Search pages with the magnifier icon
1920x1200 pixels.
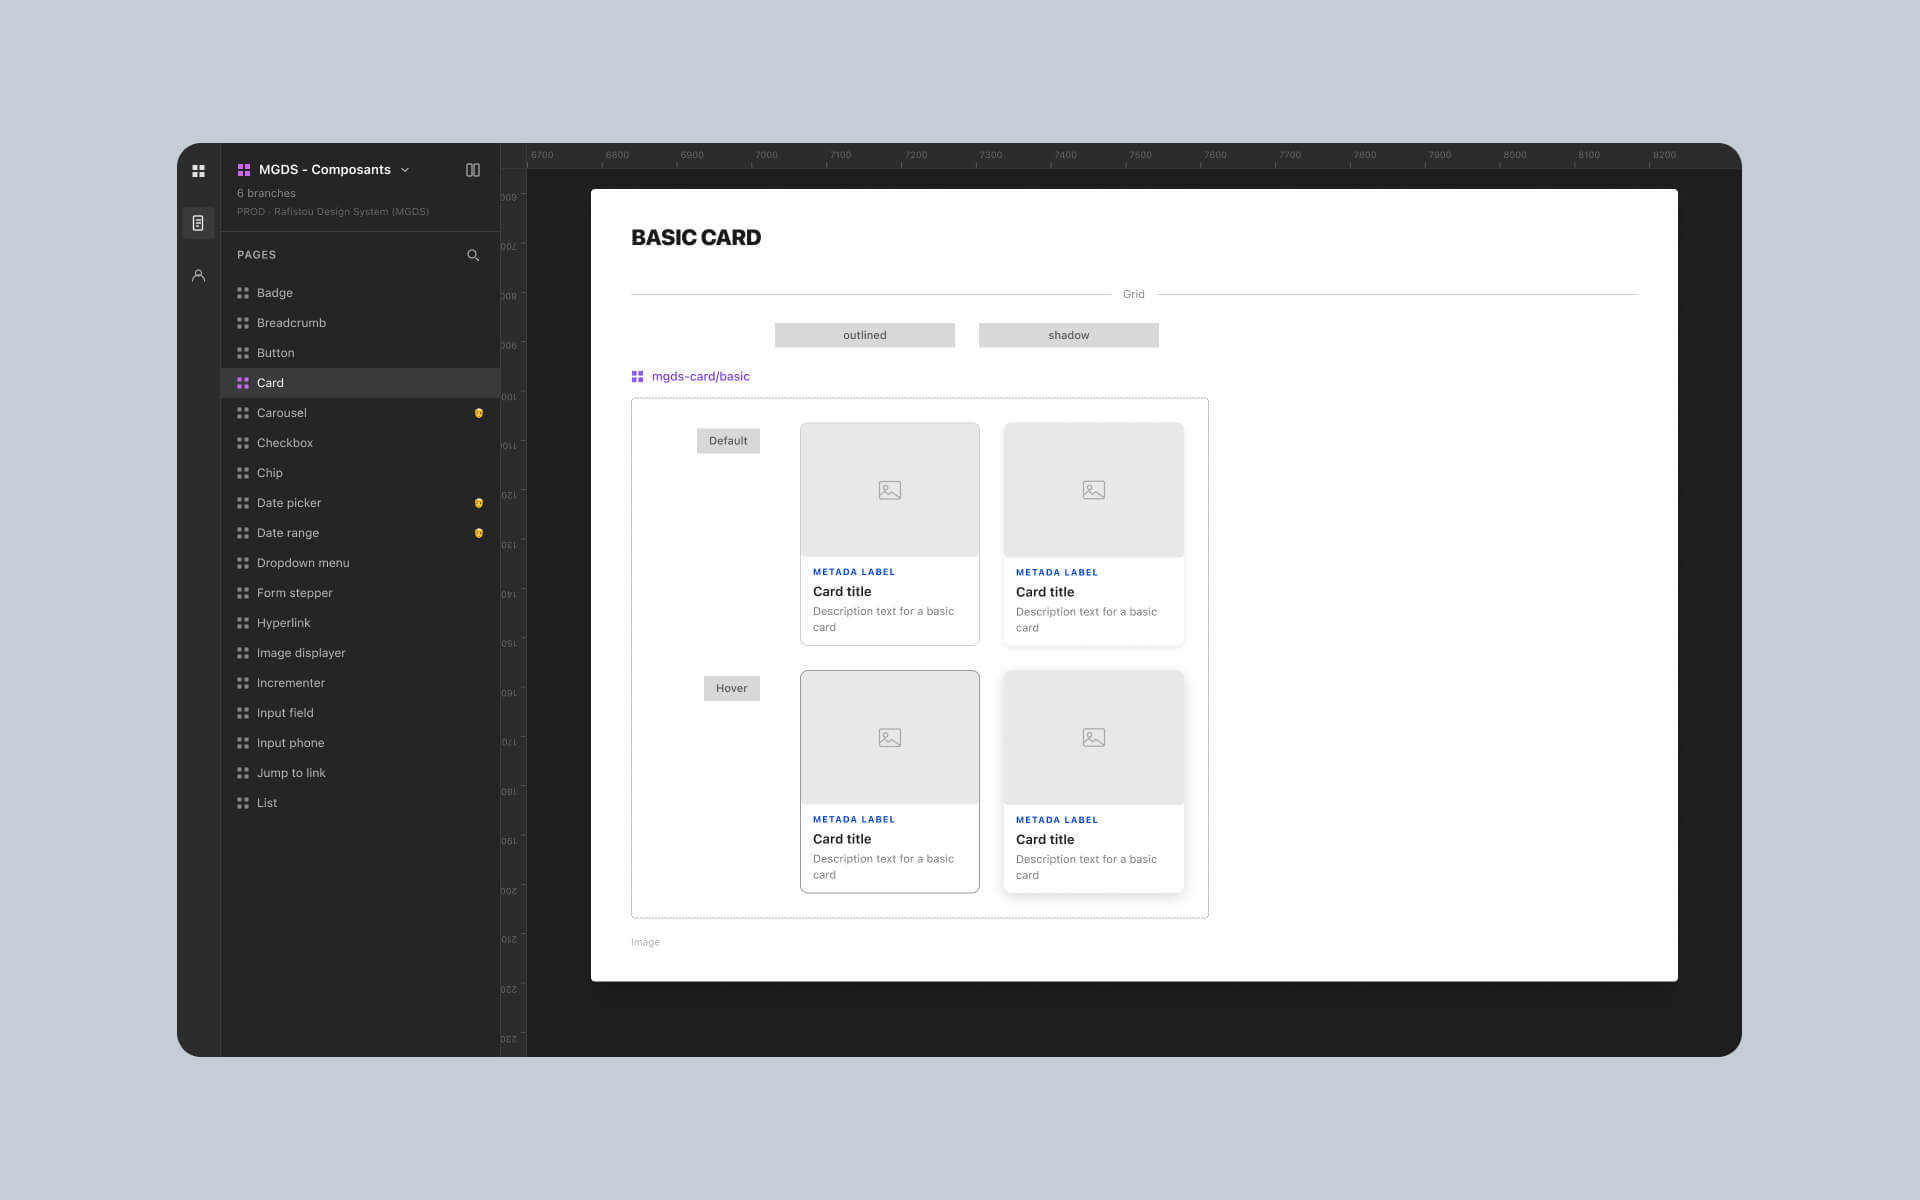(x=473, y=255)
